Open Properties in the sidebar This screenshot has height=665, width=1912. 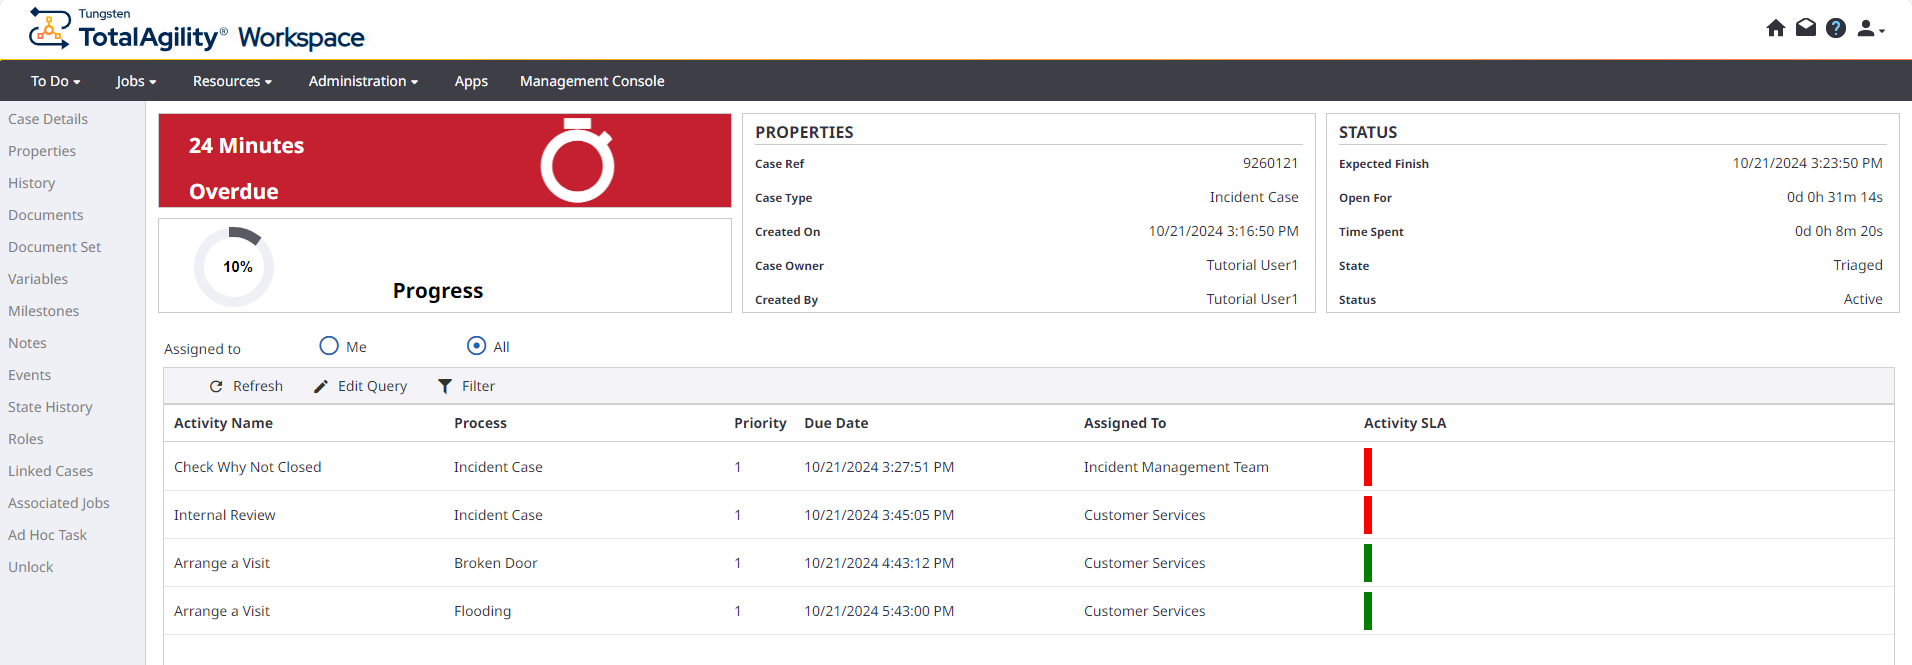coord(42,151)
